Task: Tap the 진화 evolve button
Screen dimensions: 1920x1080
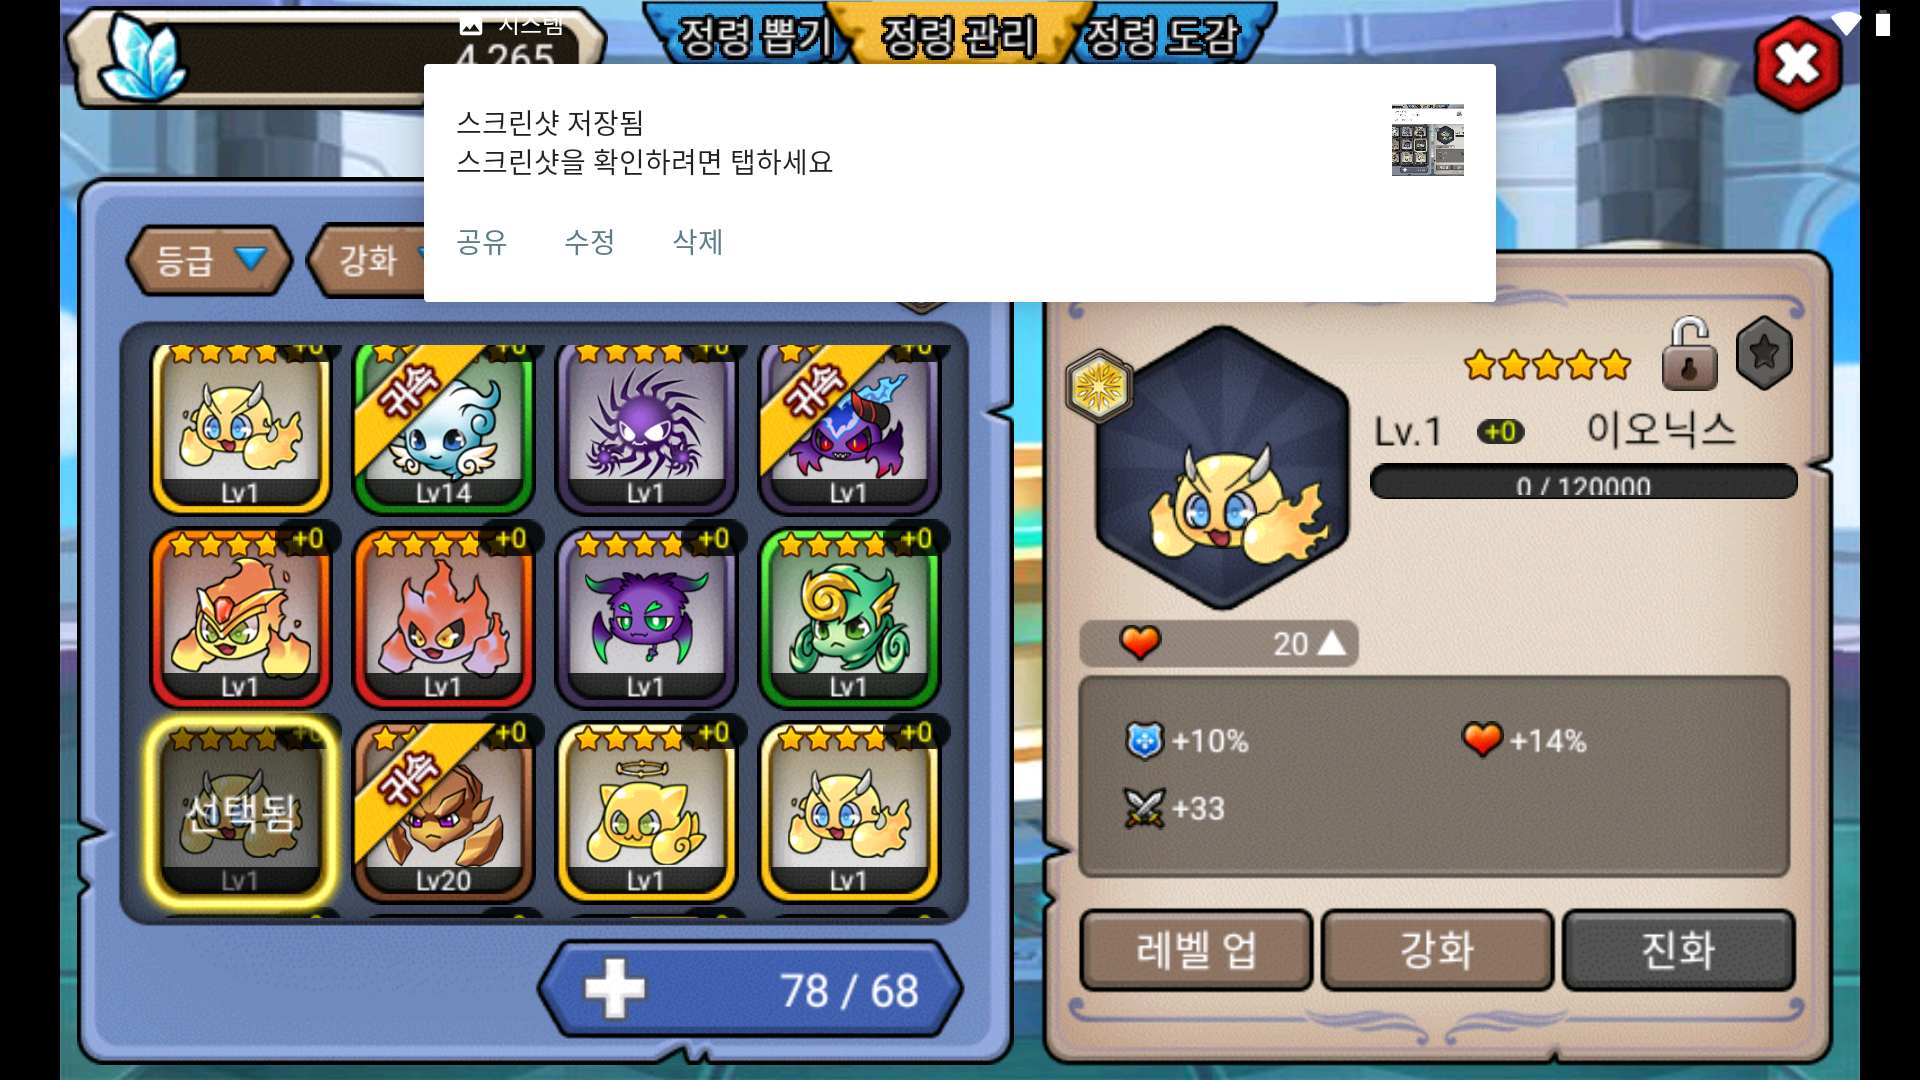Action: pyautogui.click(x=1678, y=950)
